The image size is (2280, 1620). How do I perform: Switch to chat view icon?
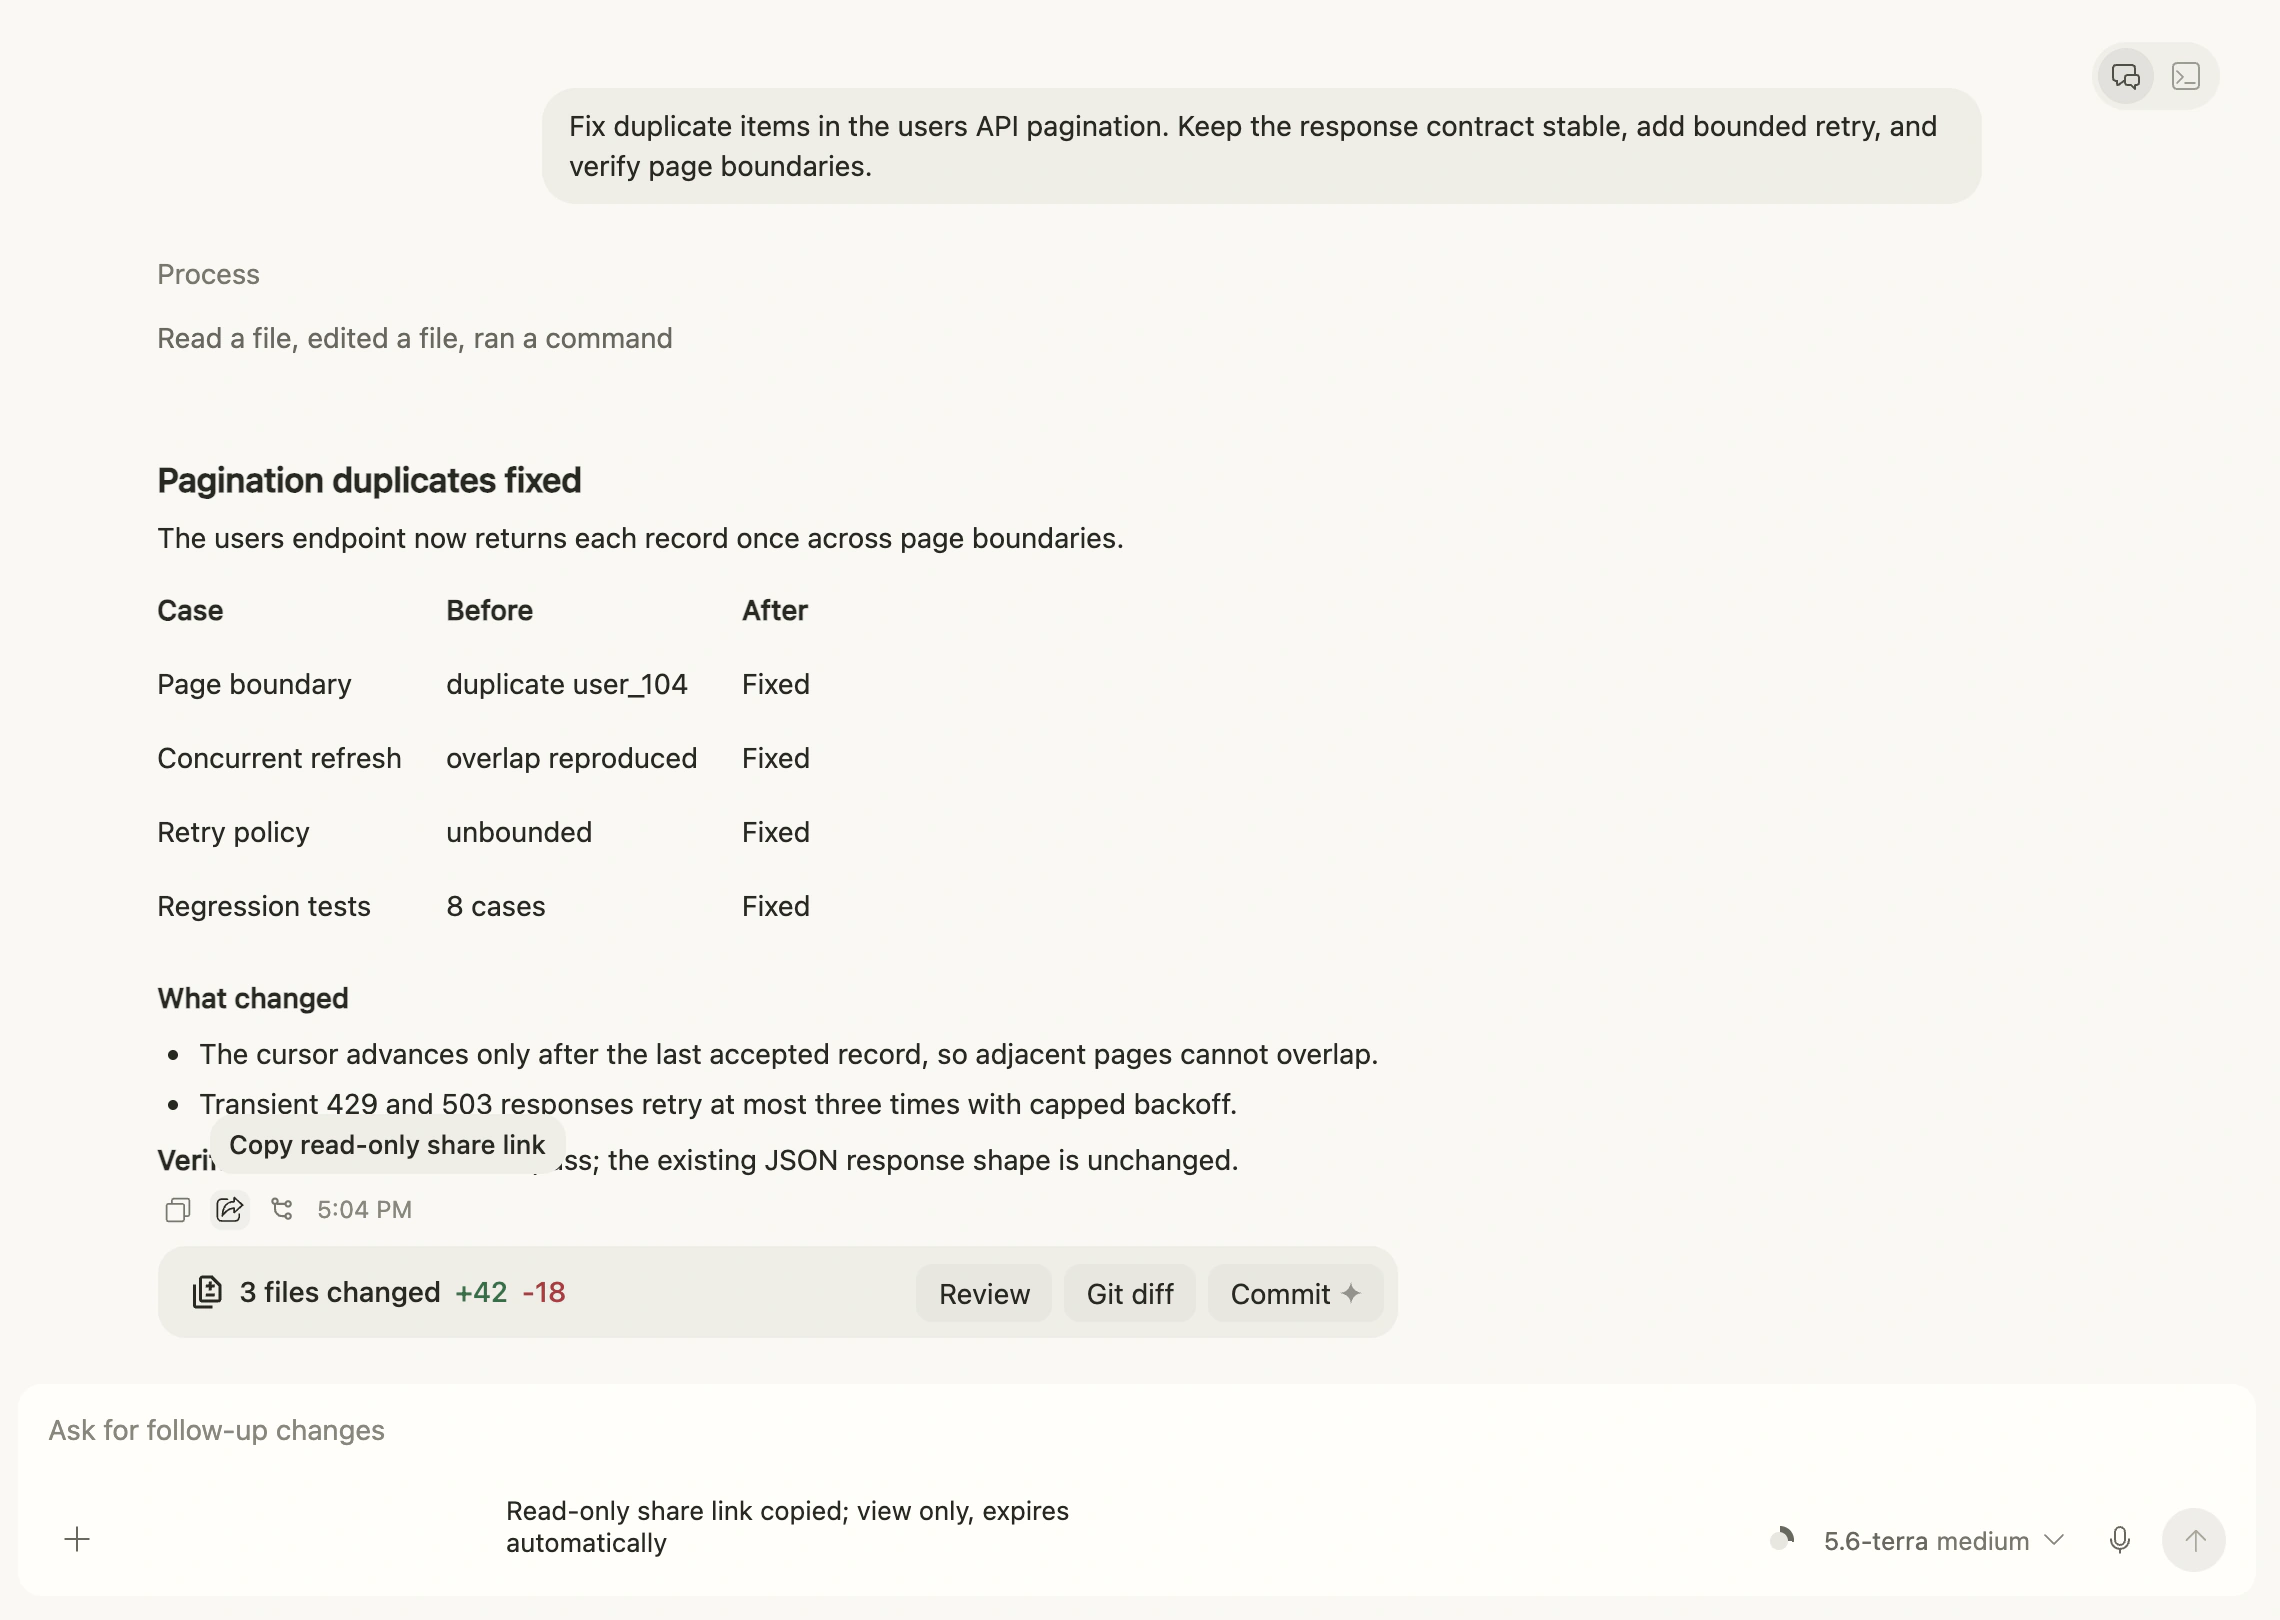coord(2125,76)
